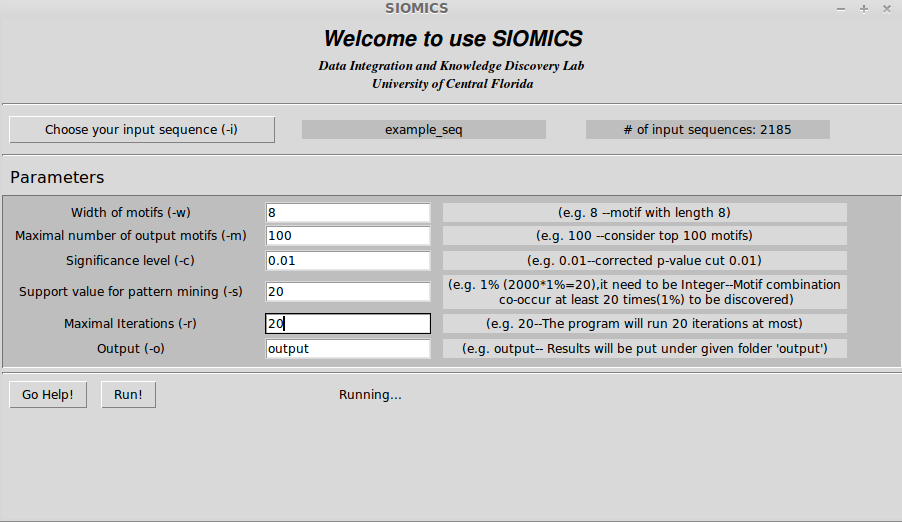Click the '# of input sequences: 2185' label
Screen dimensions: 902x522
coord(708,129)
